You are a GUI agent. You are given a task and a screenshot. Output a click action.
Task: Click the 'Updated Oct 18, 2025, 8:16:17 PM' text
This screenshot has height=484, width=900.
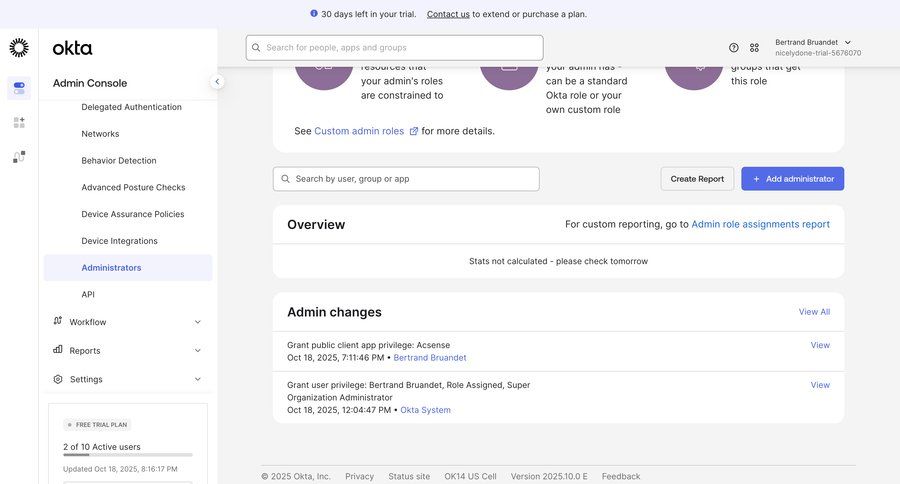(x=120, y=469)
